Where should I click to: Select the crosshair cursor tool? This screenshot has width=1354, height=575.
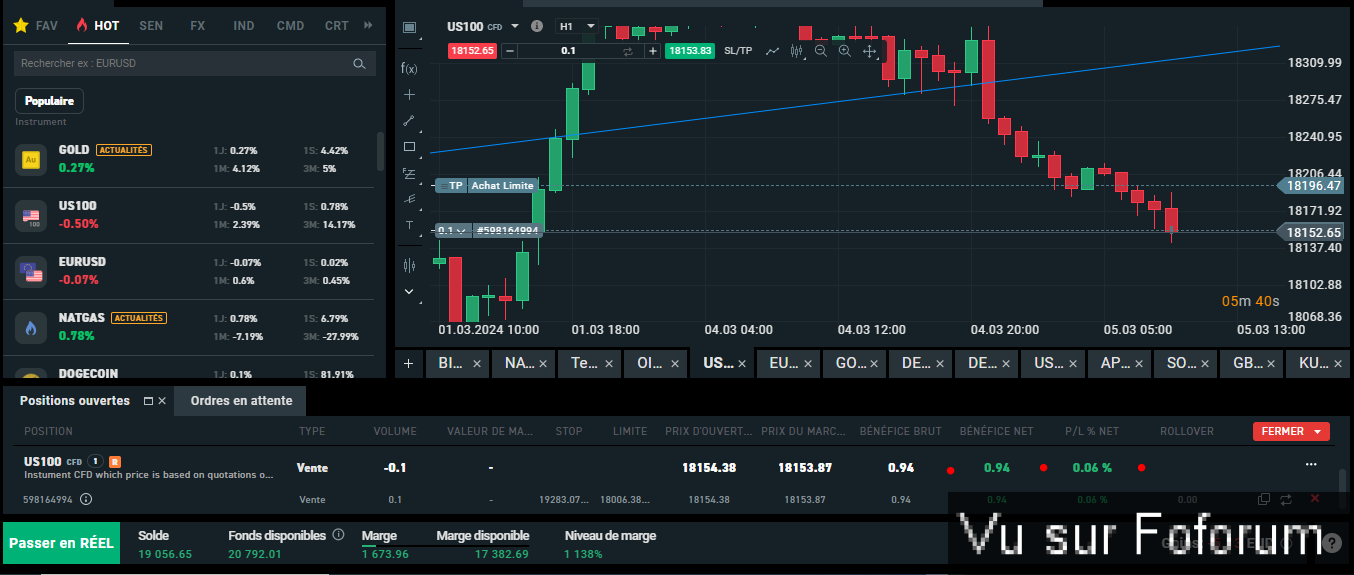point(409,94)
